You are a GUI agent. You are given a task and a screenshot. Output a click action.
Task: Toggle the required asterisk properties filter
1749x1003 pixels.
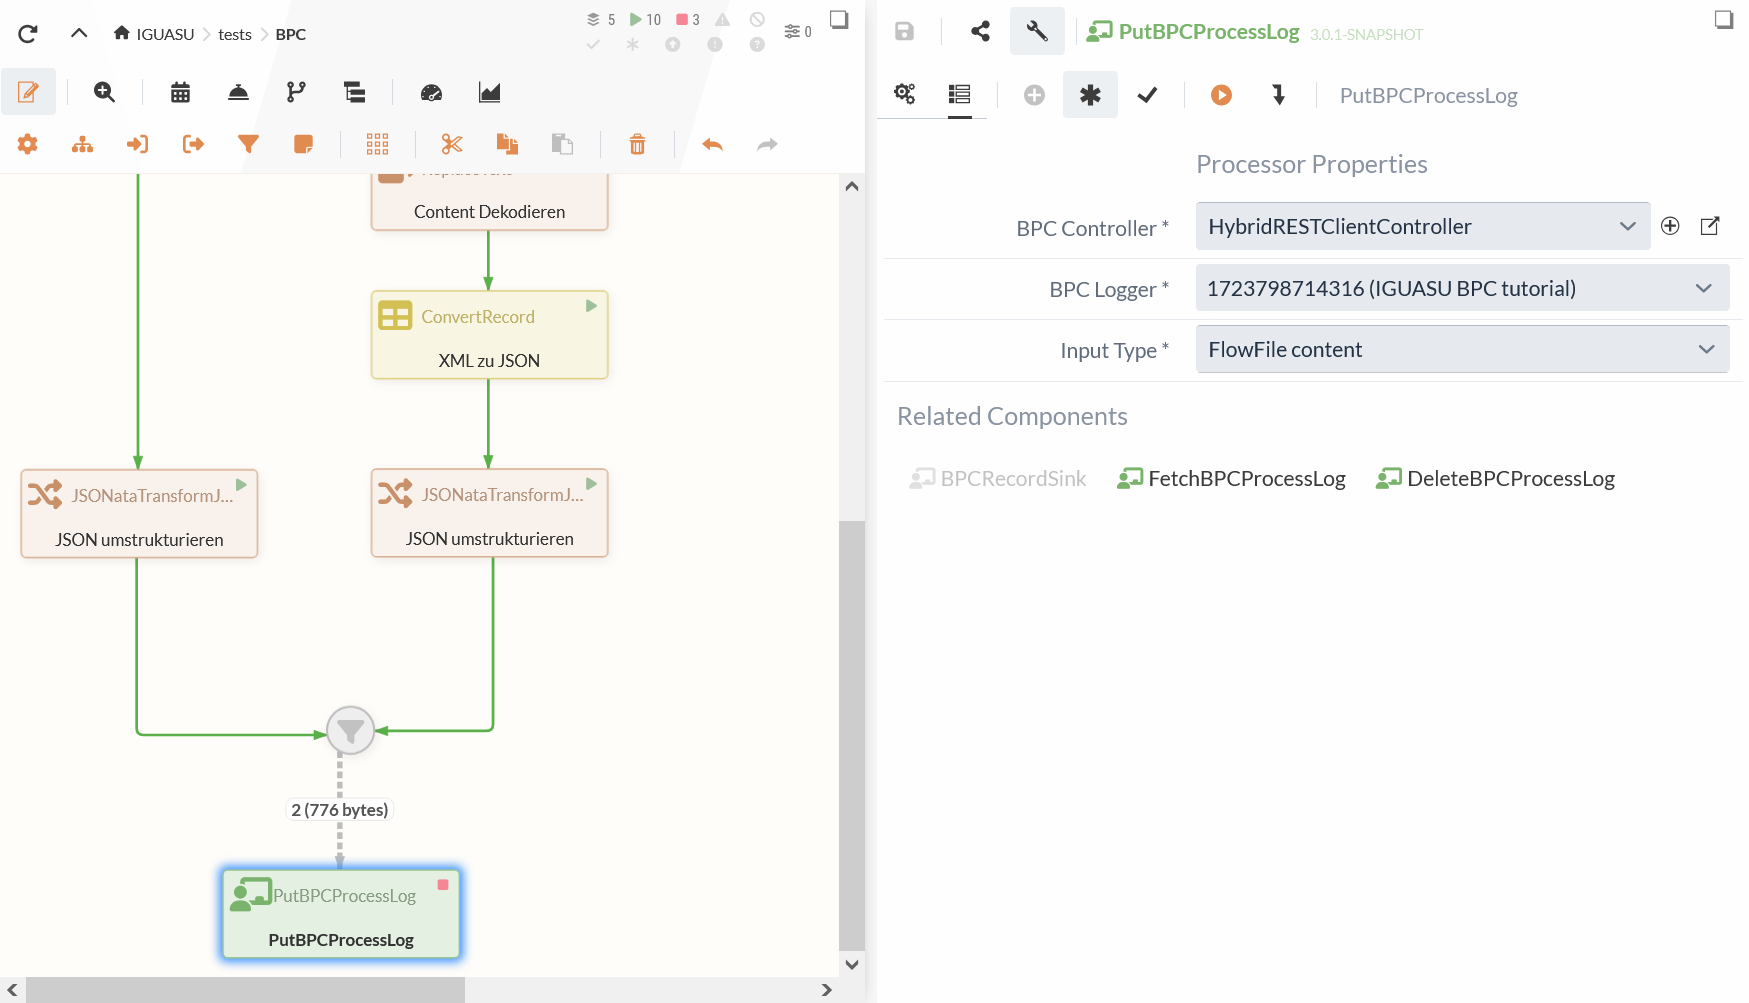click(1090, 95)
